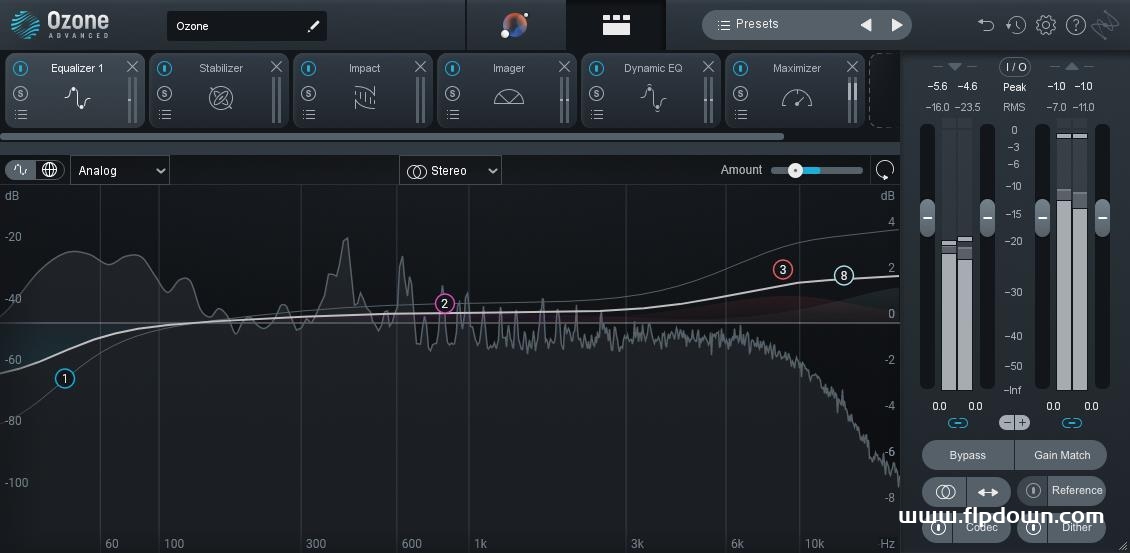Open Imager module preset list icon

click(x=453, y=114)
